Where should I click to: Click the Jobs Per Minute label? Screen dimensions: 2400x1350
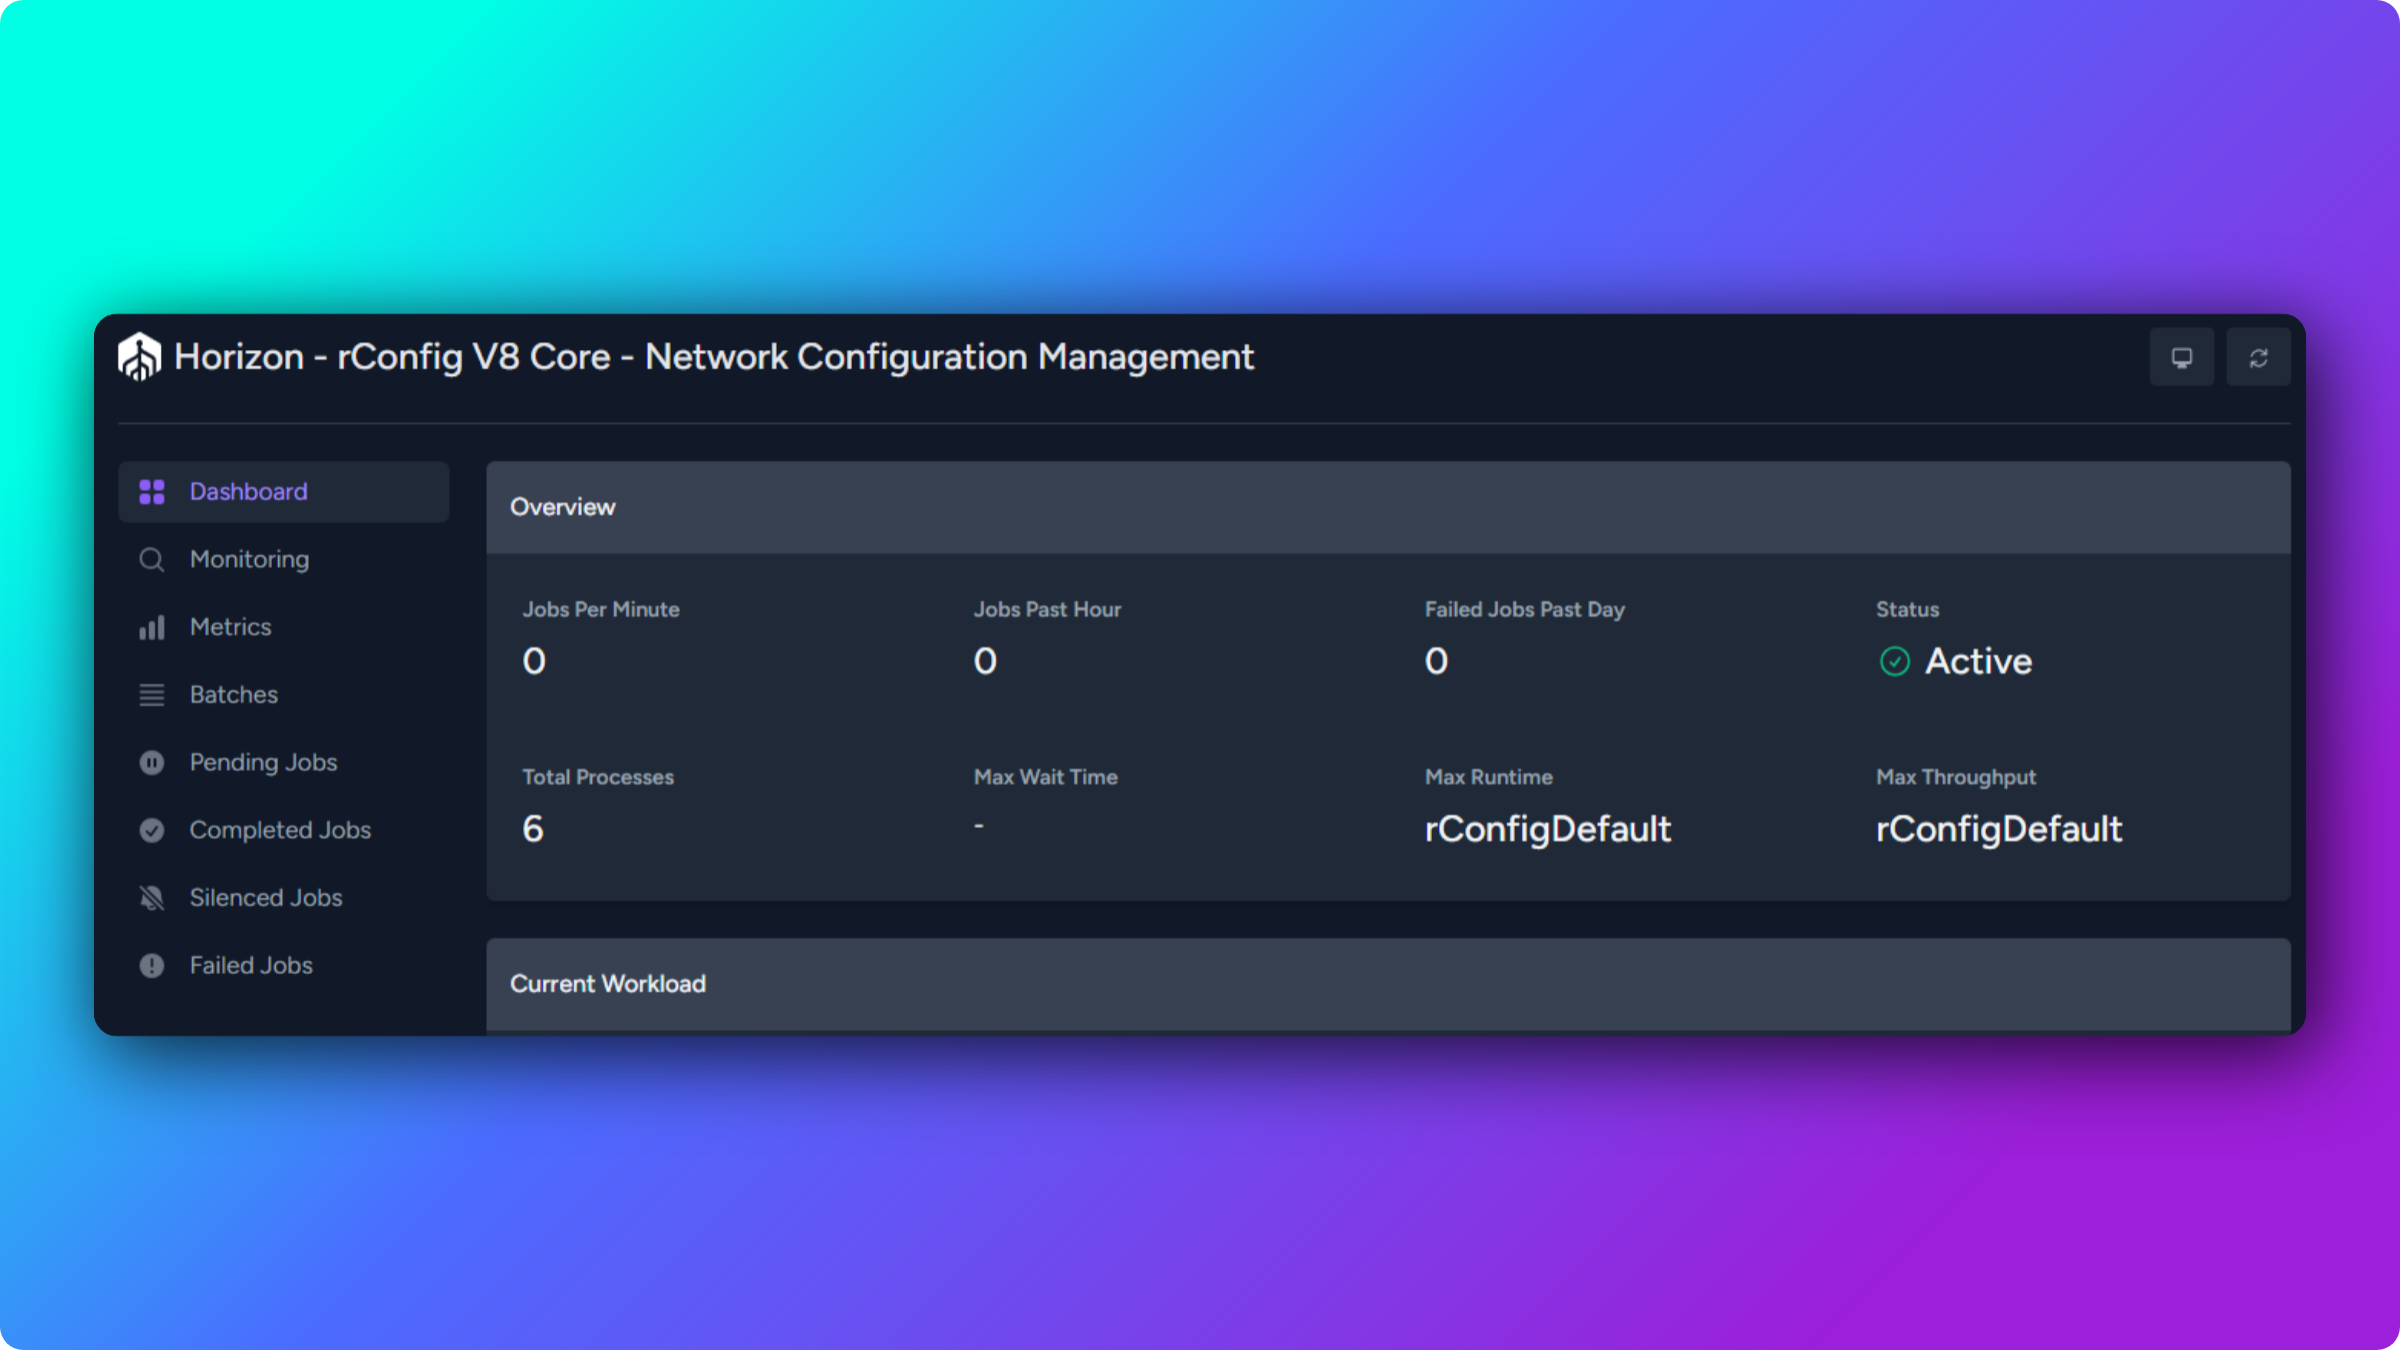tap(601, 609)
